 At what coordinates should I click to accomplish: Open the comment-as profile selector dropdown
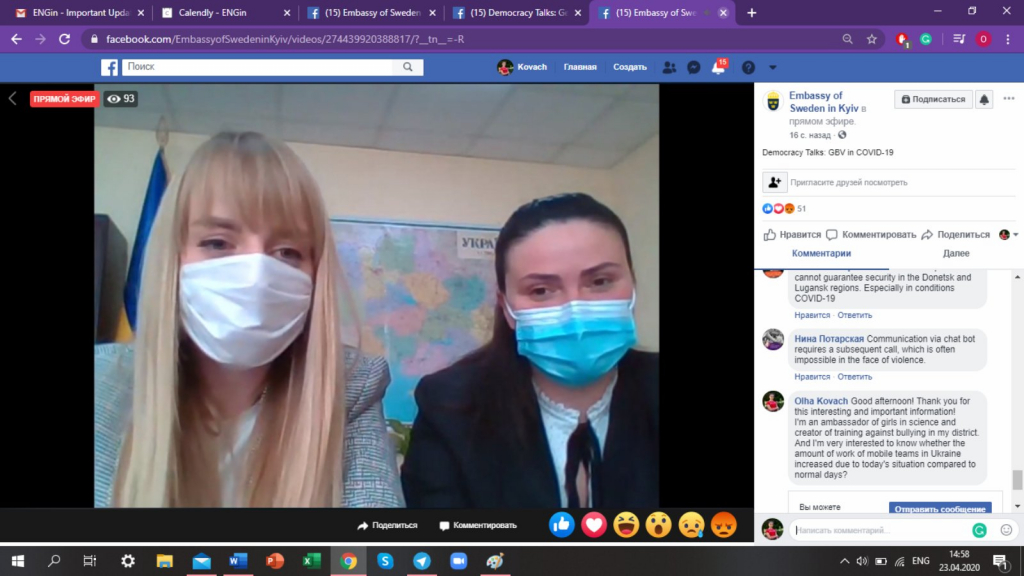1008,234
